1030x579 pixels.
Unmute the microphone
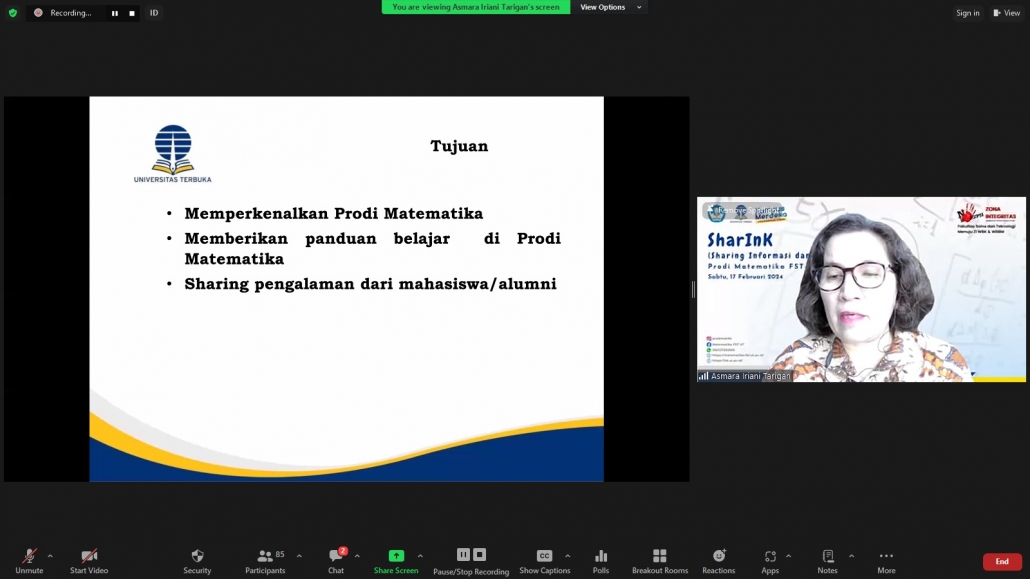point(30,562)
